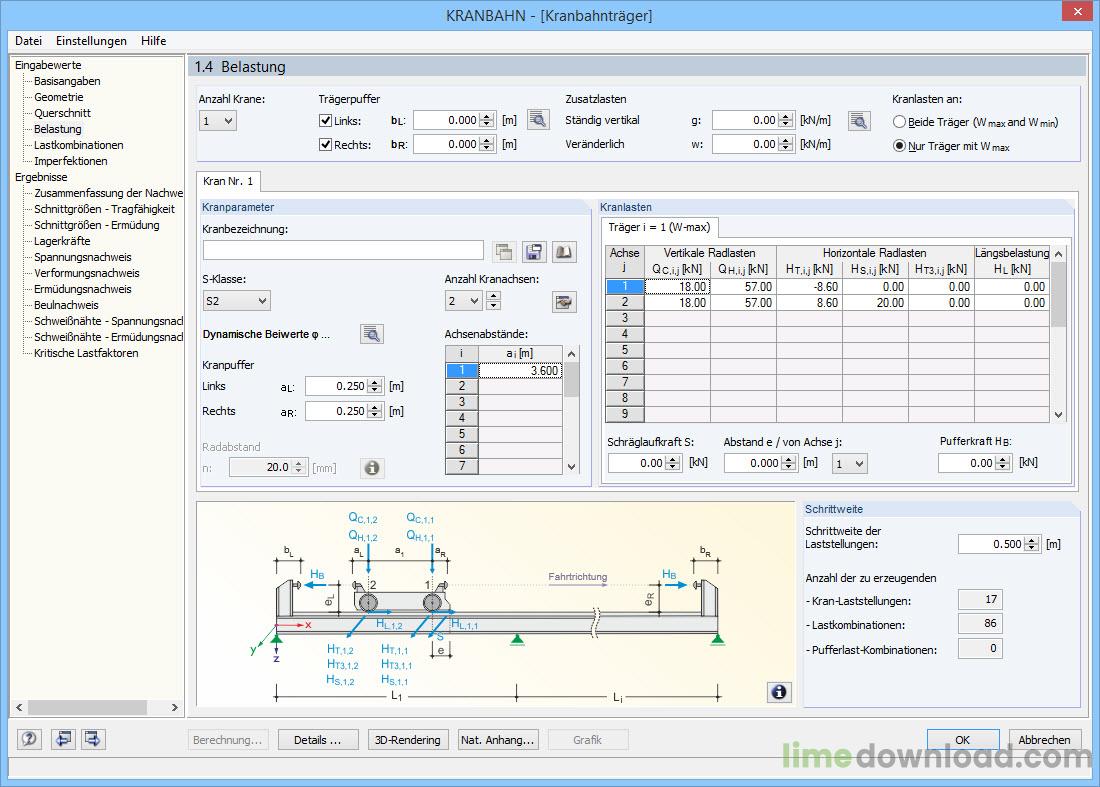Select the Träger i = 1 (W-max) tab
Viewport: 1100px width, 787px height.
click(659, 227)
